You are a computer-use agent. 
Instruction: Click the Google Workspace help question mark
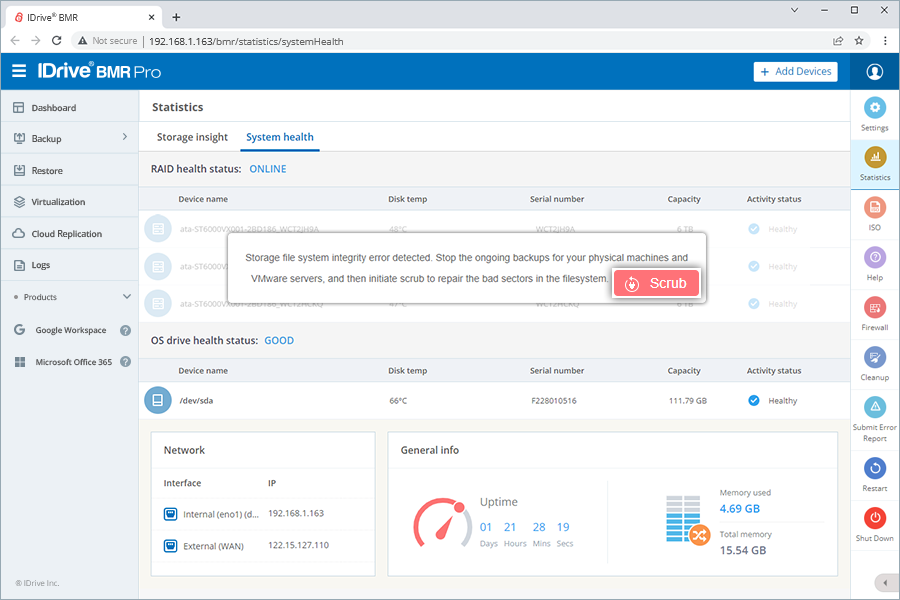pyautogui.click(x=125, y=330)
